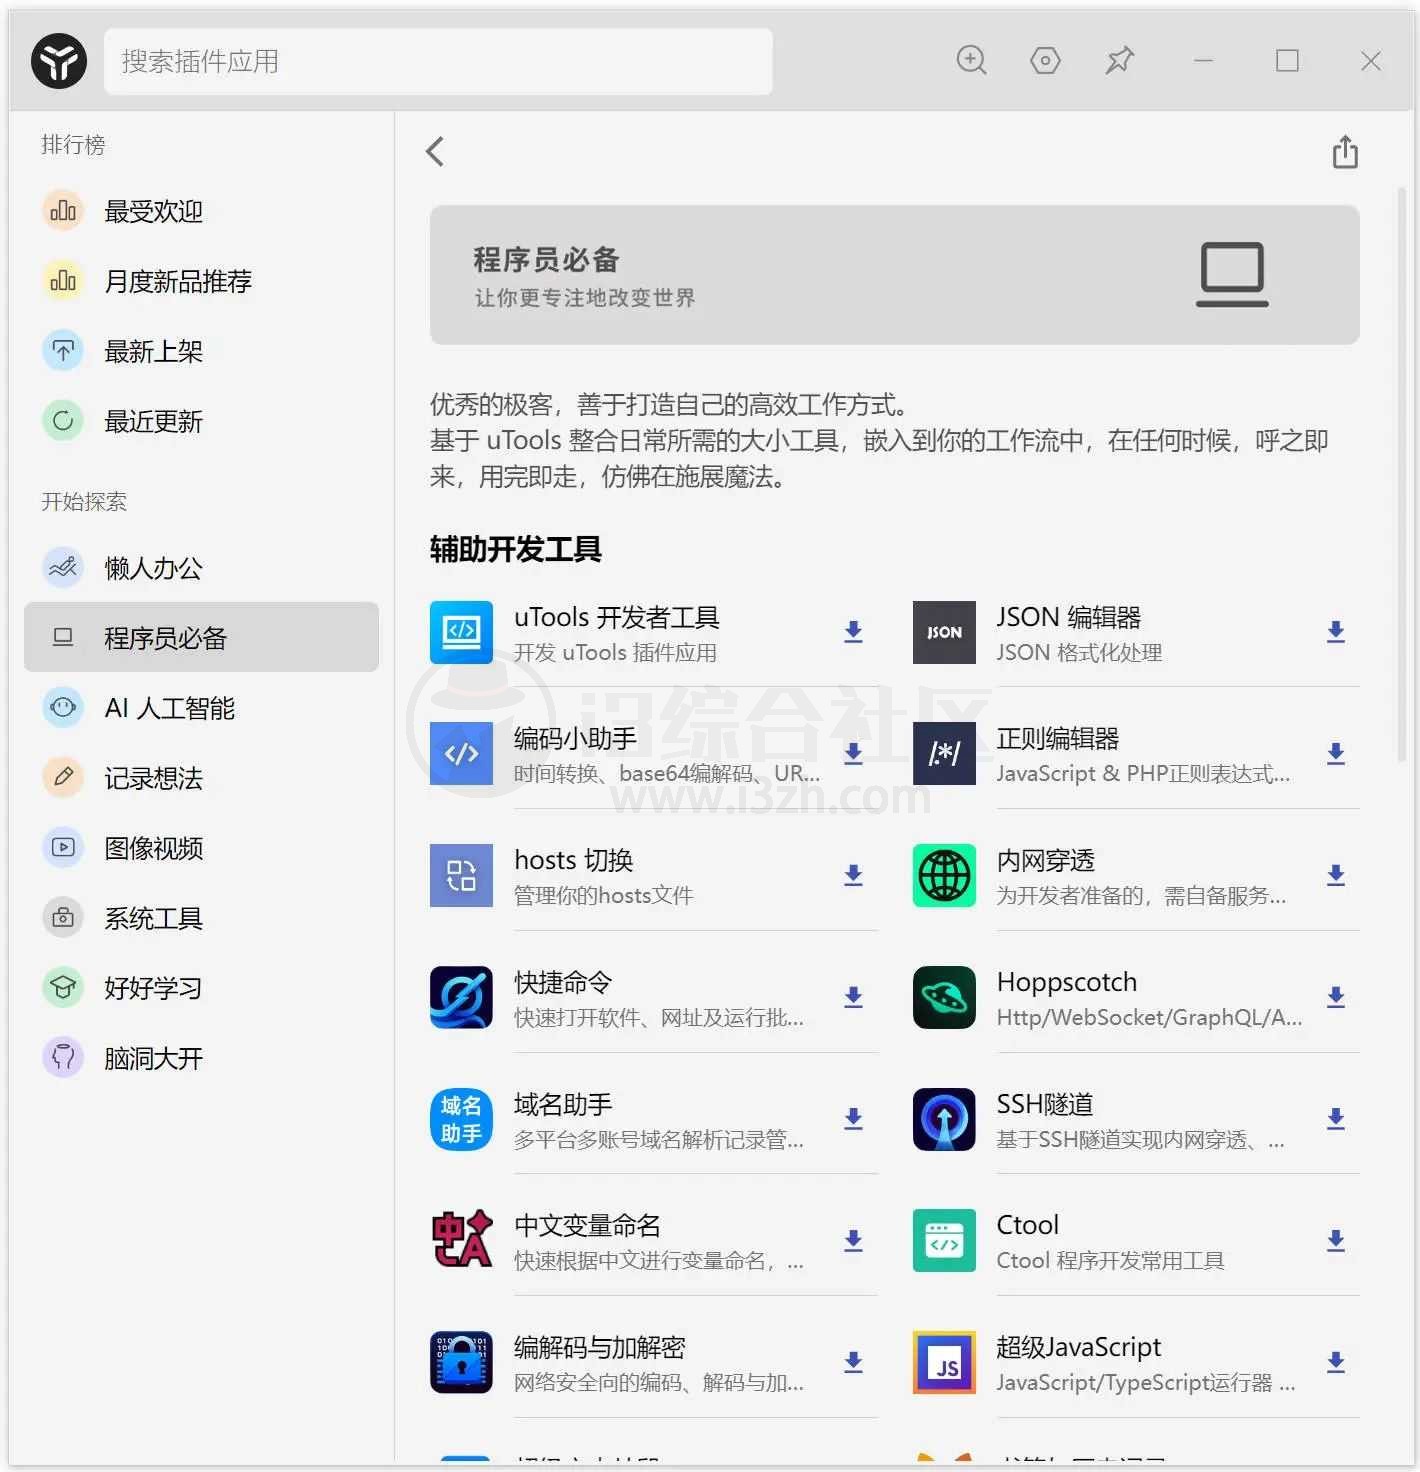Screen dimensions: 1420x1472
Task: Download 超级JavaScript plugin
Action: coord(1336,1363)
